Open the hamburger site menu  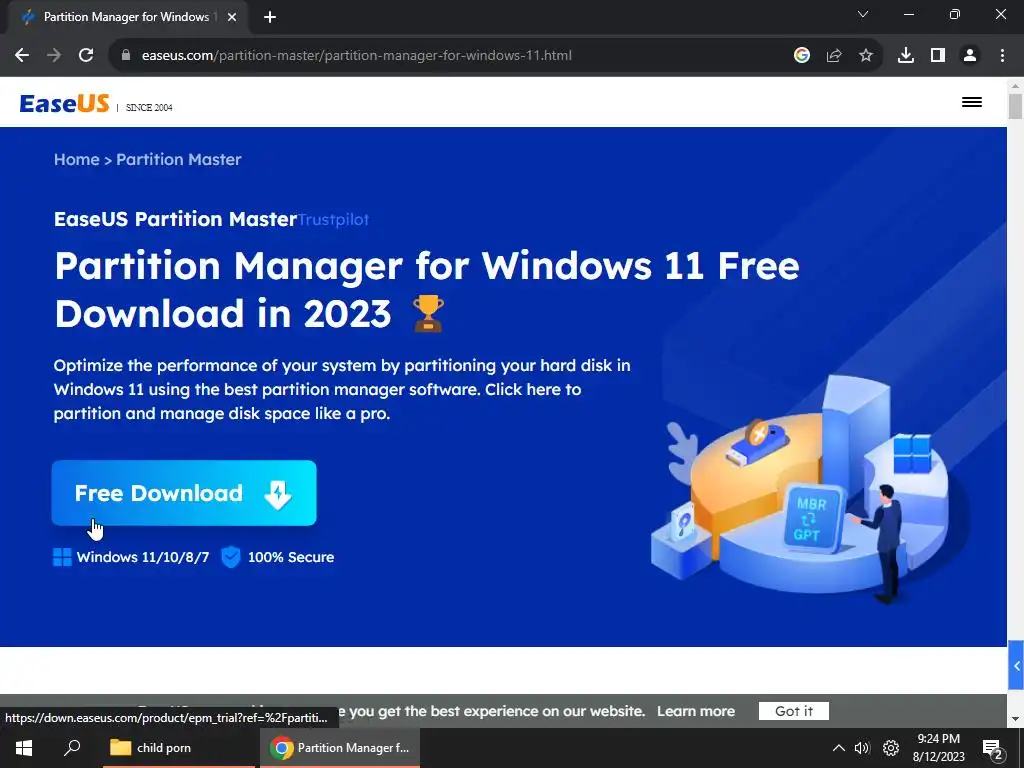[x=971, y=102]
